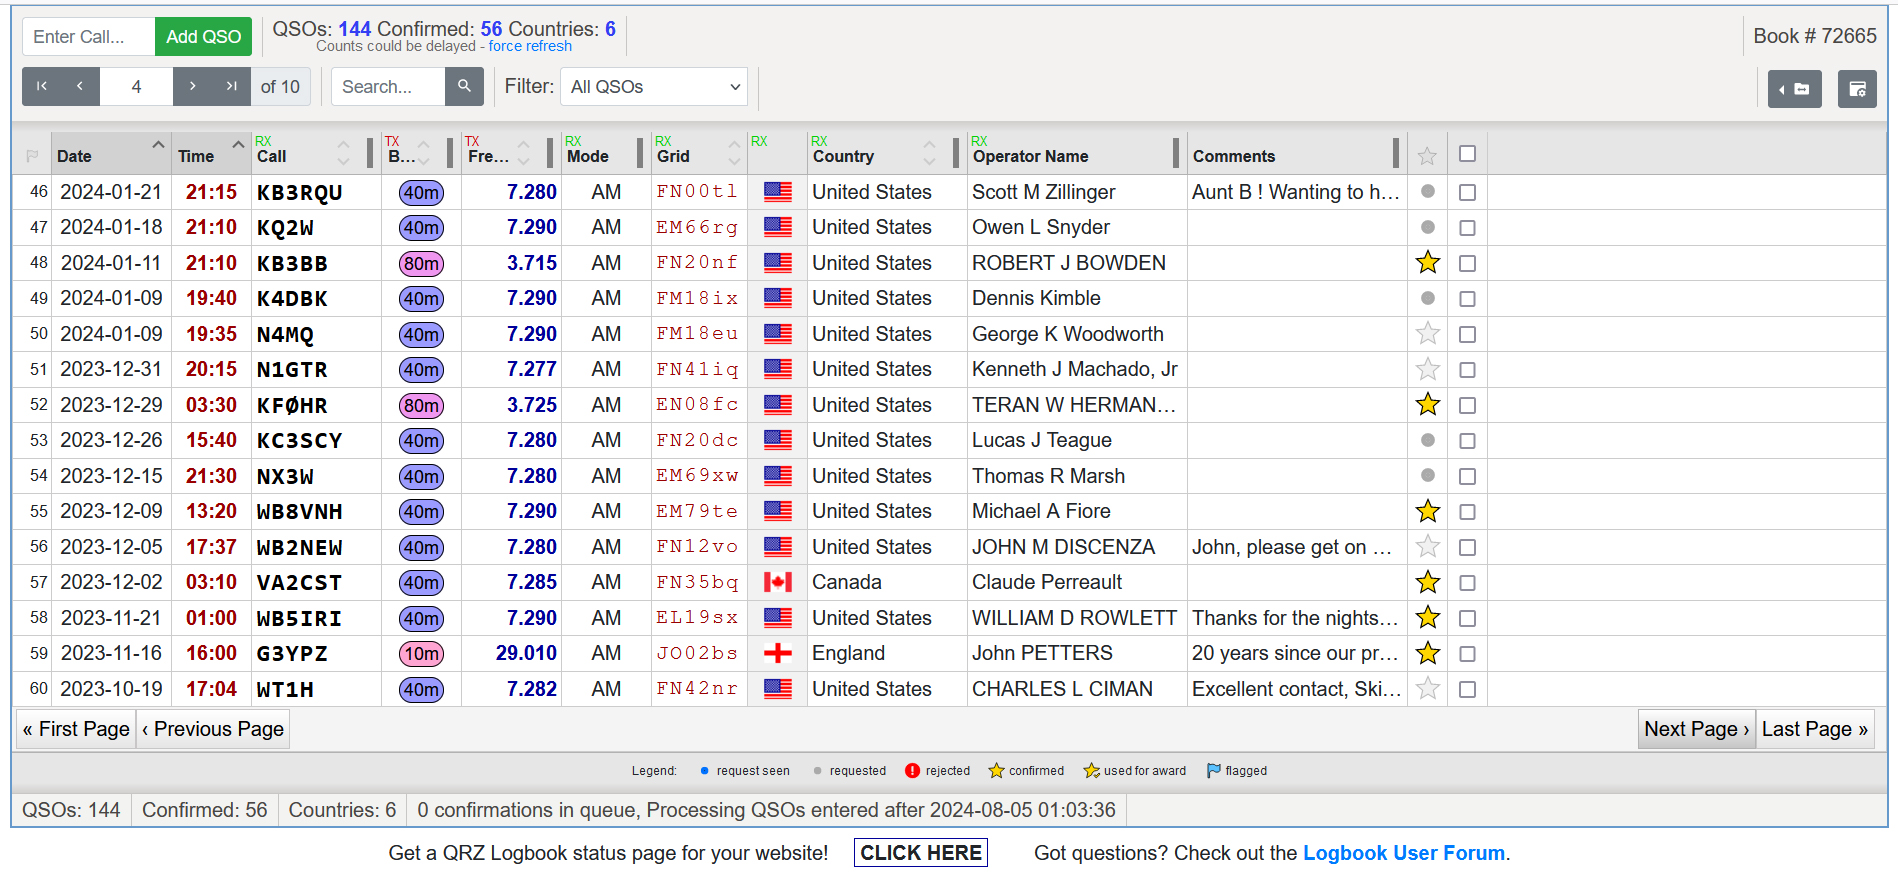This screenshot has width=1898, height=889.
Task: Click the 80m band badge for KB3BB
Action: [421, 264]
